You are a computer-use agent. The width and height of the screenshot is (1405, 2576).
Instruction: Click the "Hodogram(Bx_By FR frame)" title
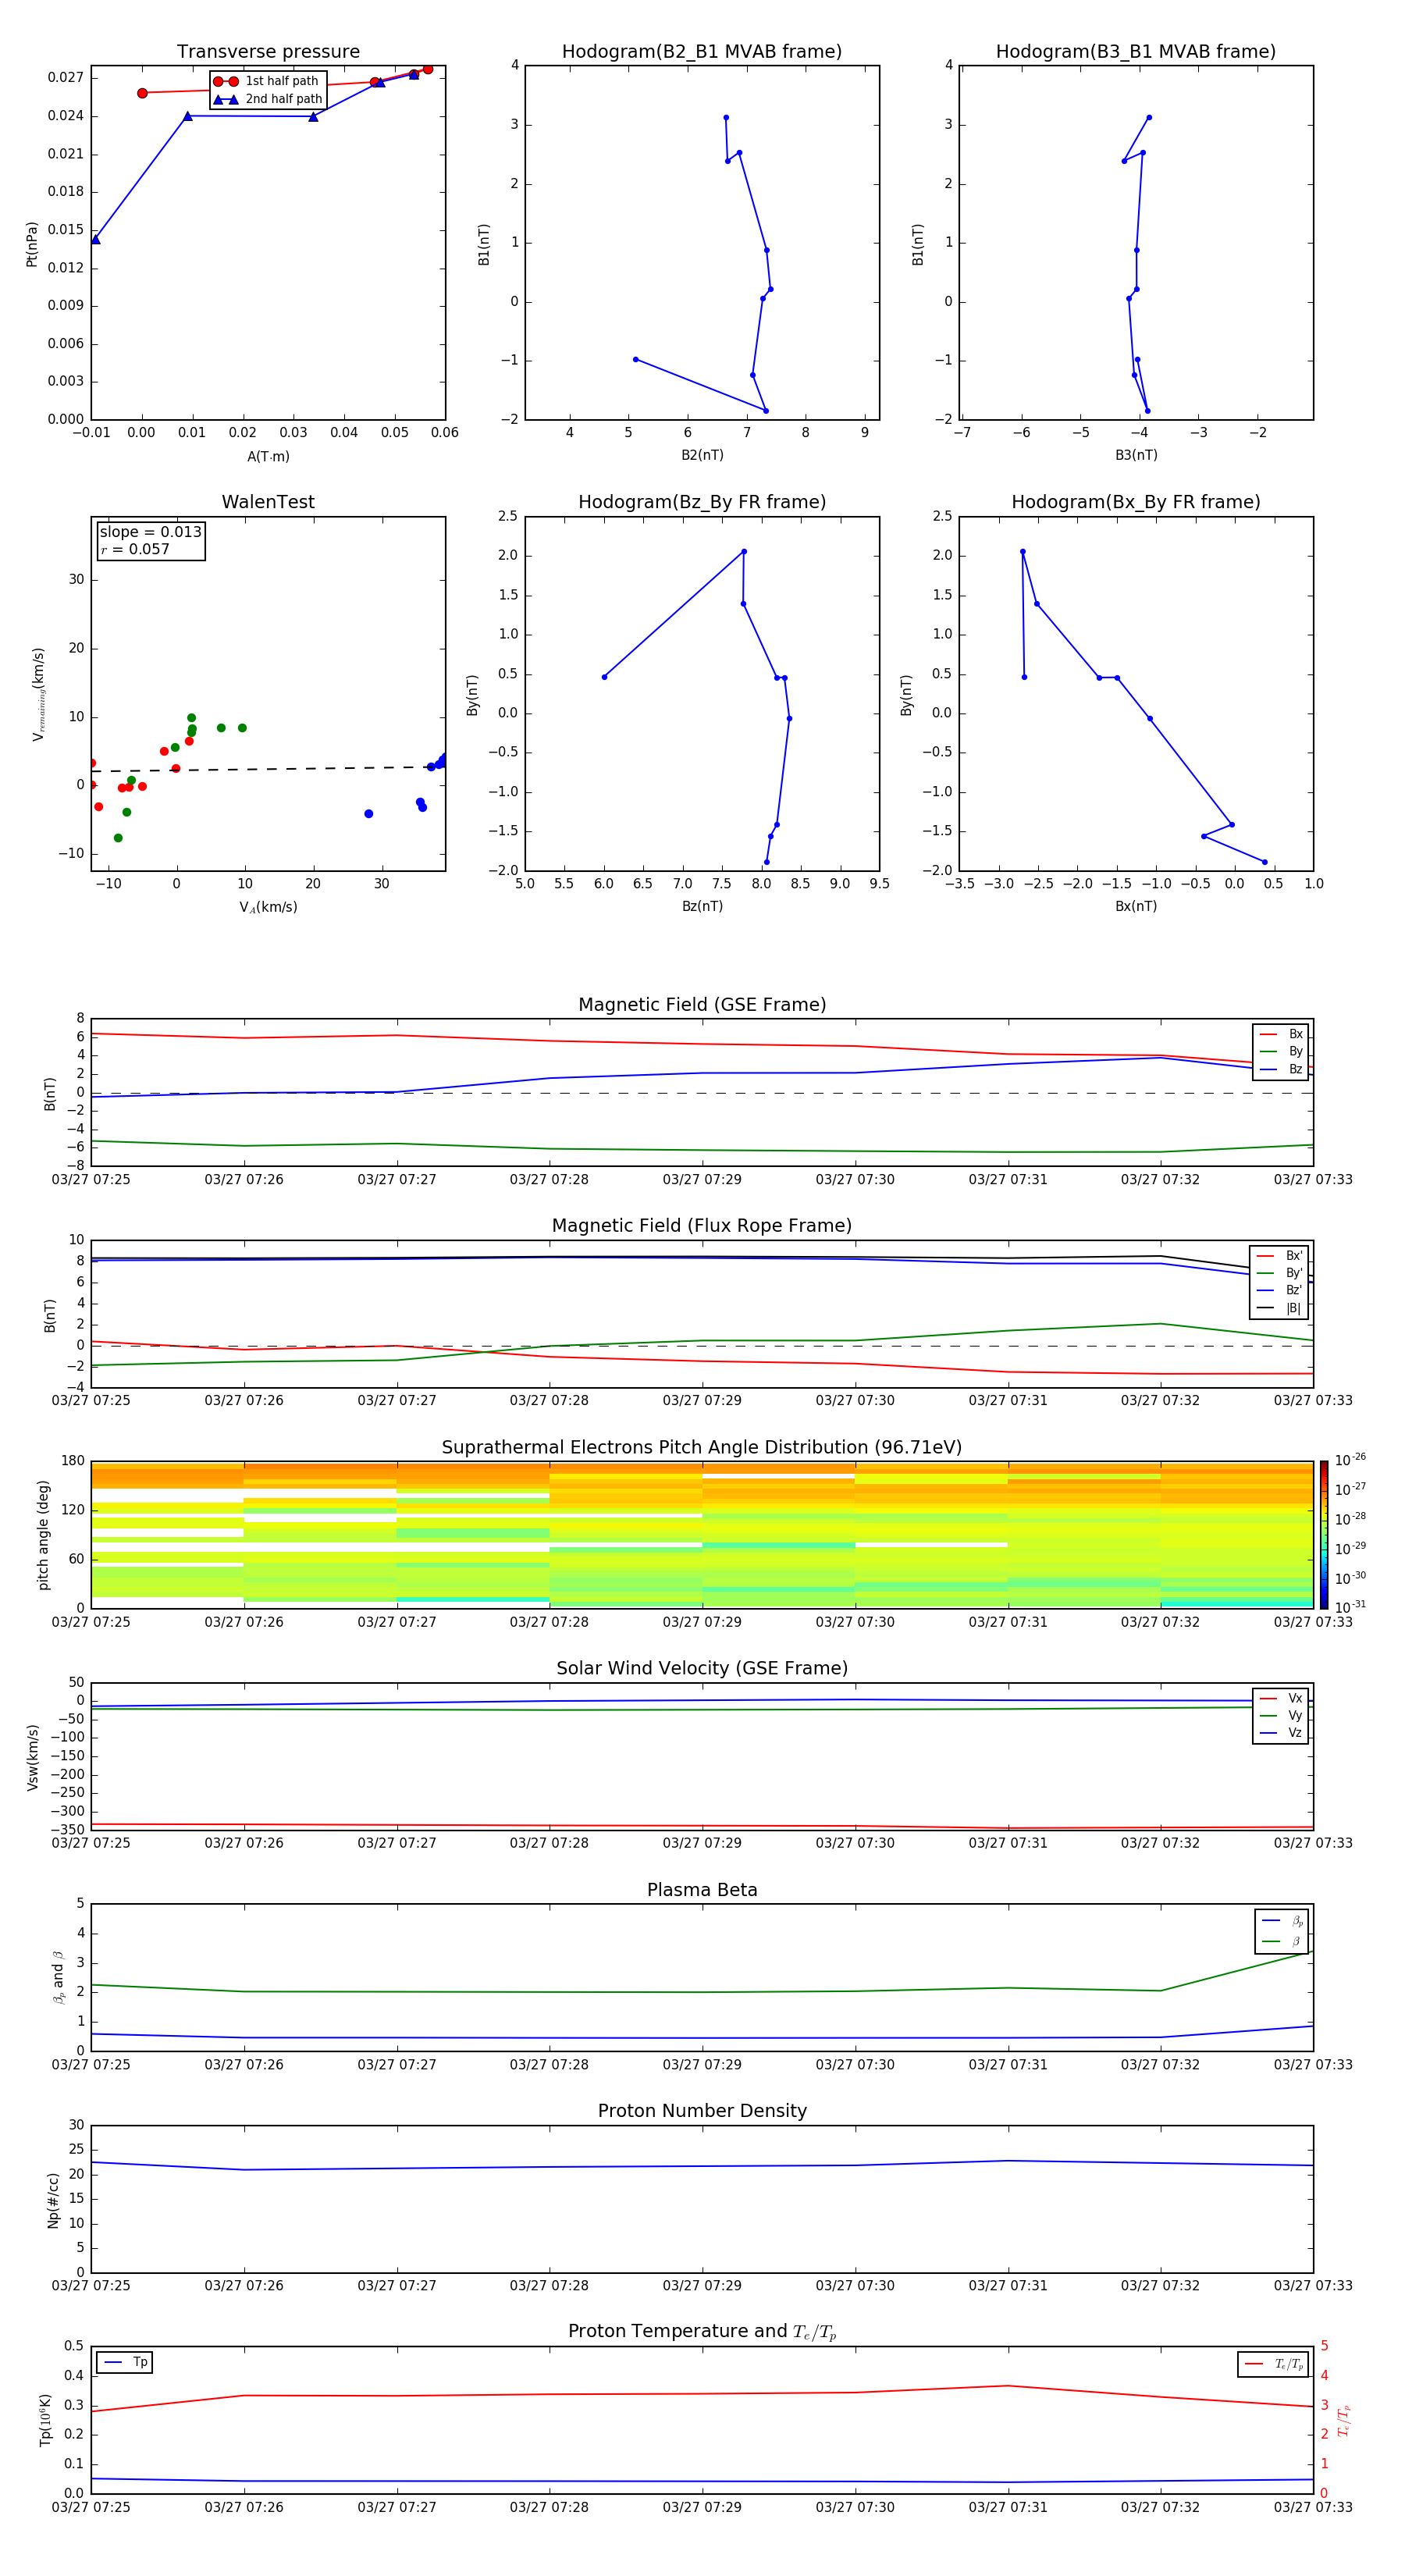click(x=1136, y=502)
